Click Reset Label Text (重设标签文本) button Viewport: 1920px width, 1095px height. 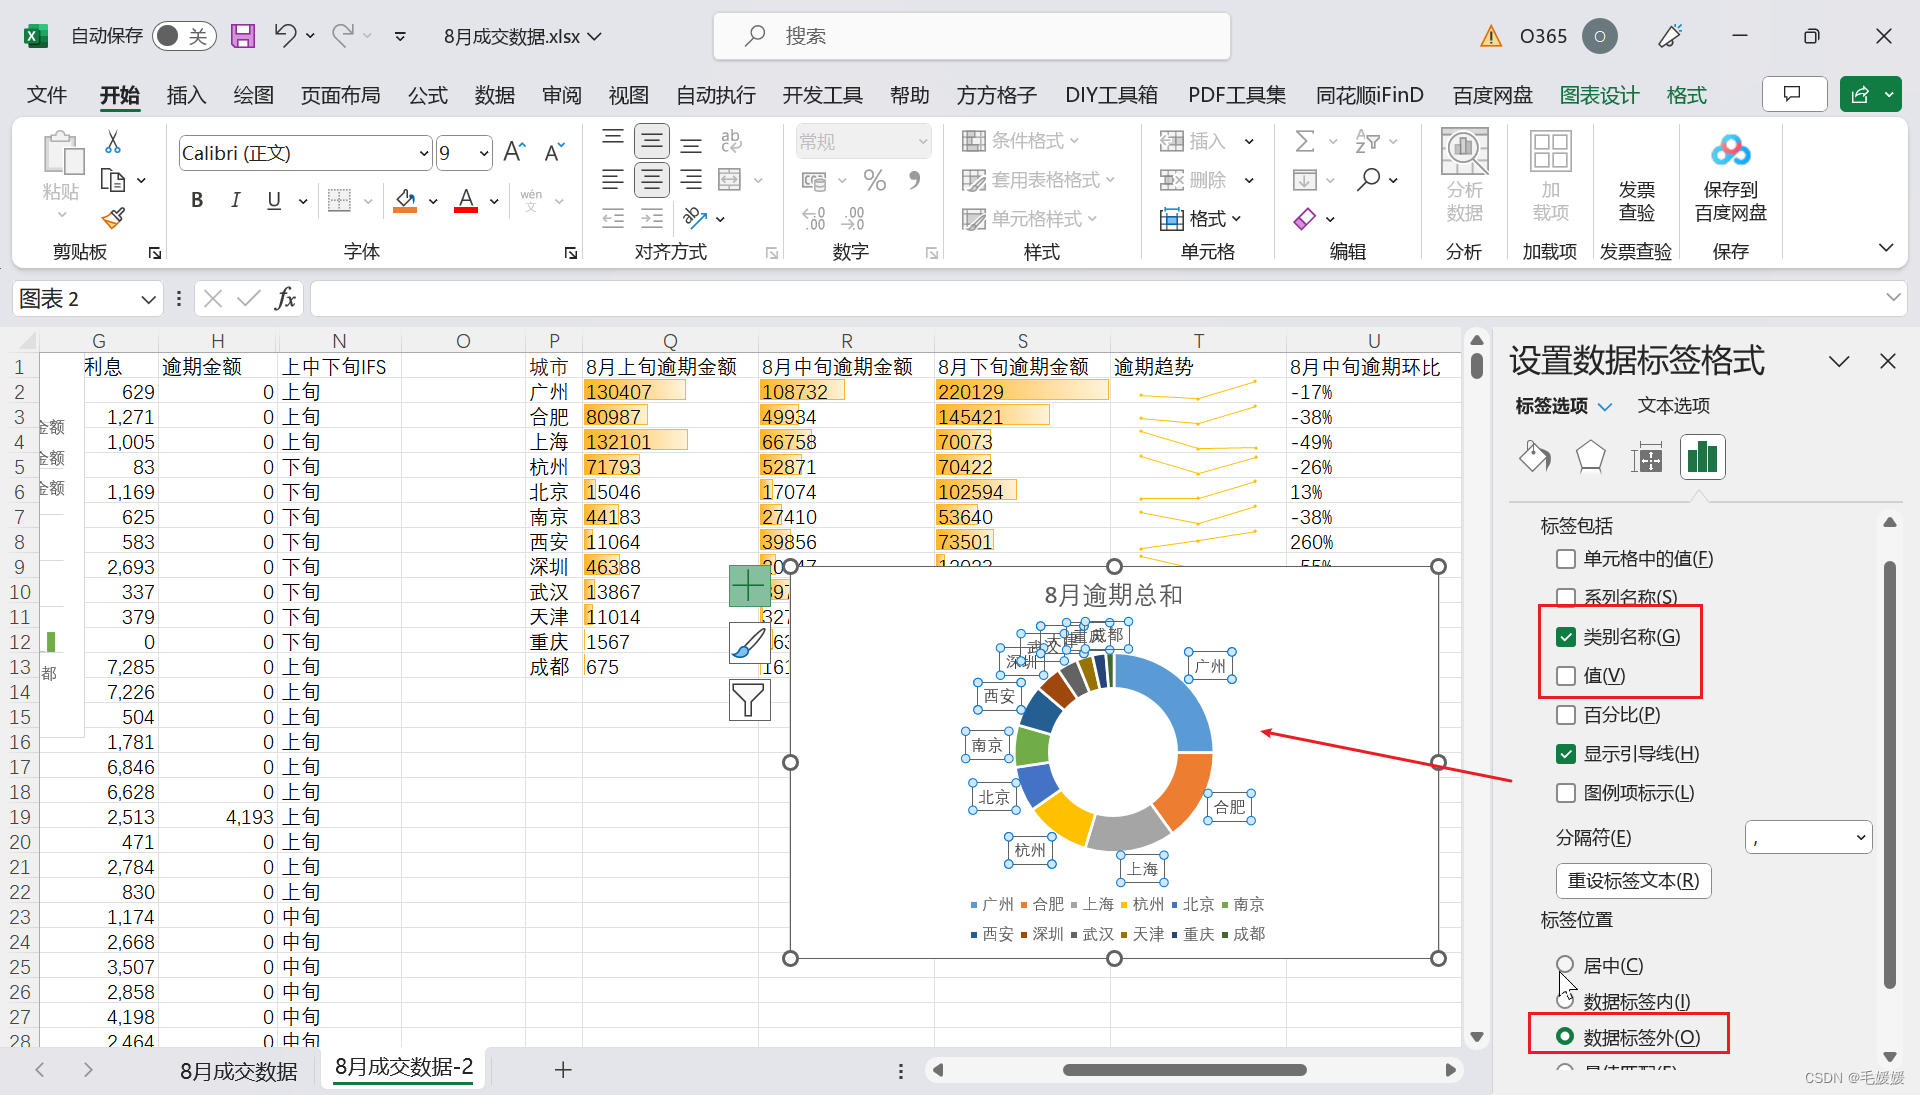coord(1633,881)
